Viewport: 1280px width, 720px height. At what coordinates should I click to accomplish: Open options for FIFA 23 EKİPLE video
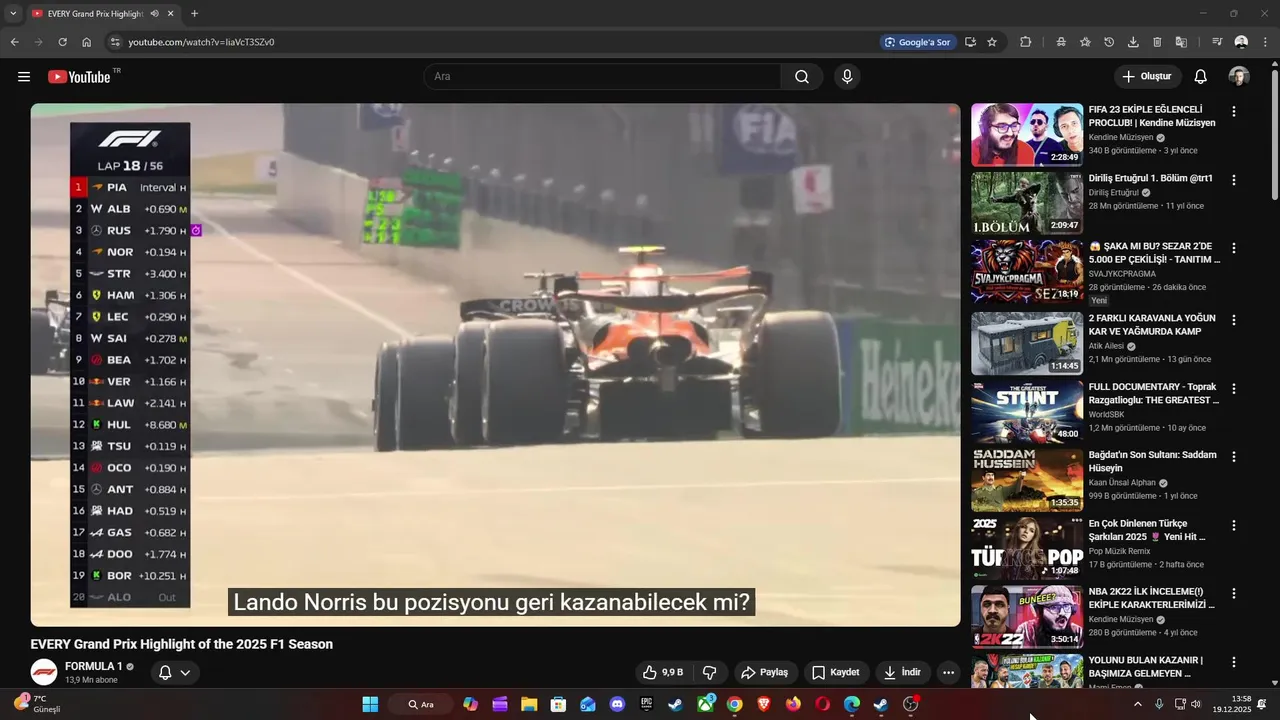[x=1234, y=112]
